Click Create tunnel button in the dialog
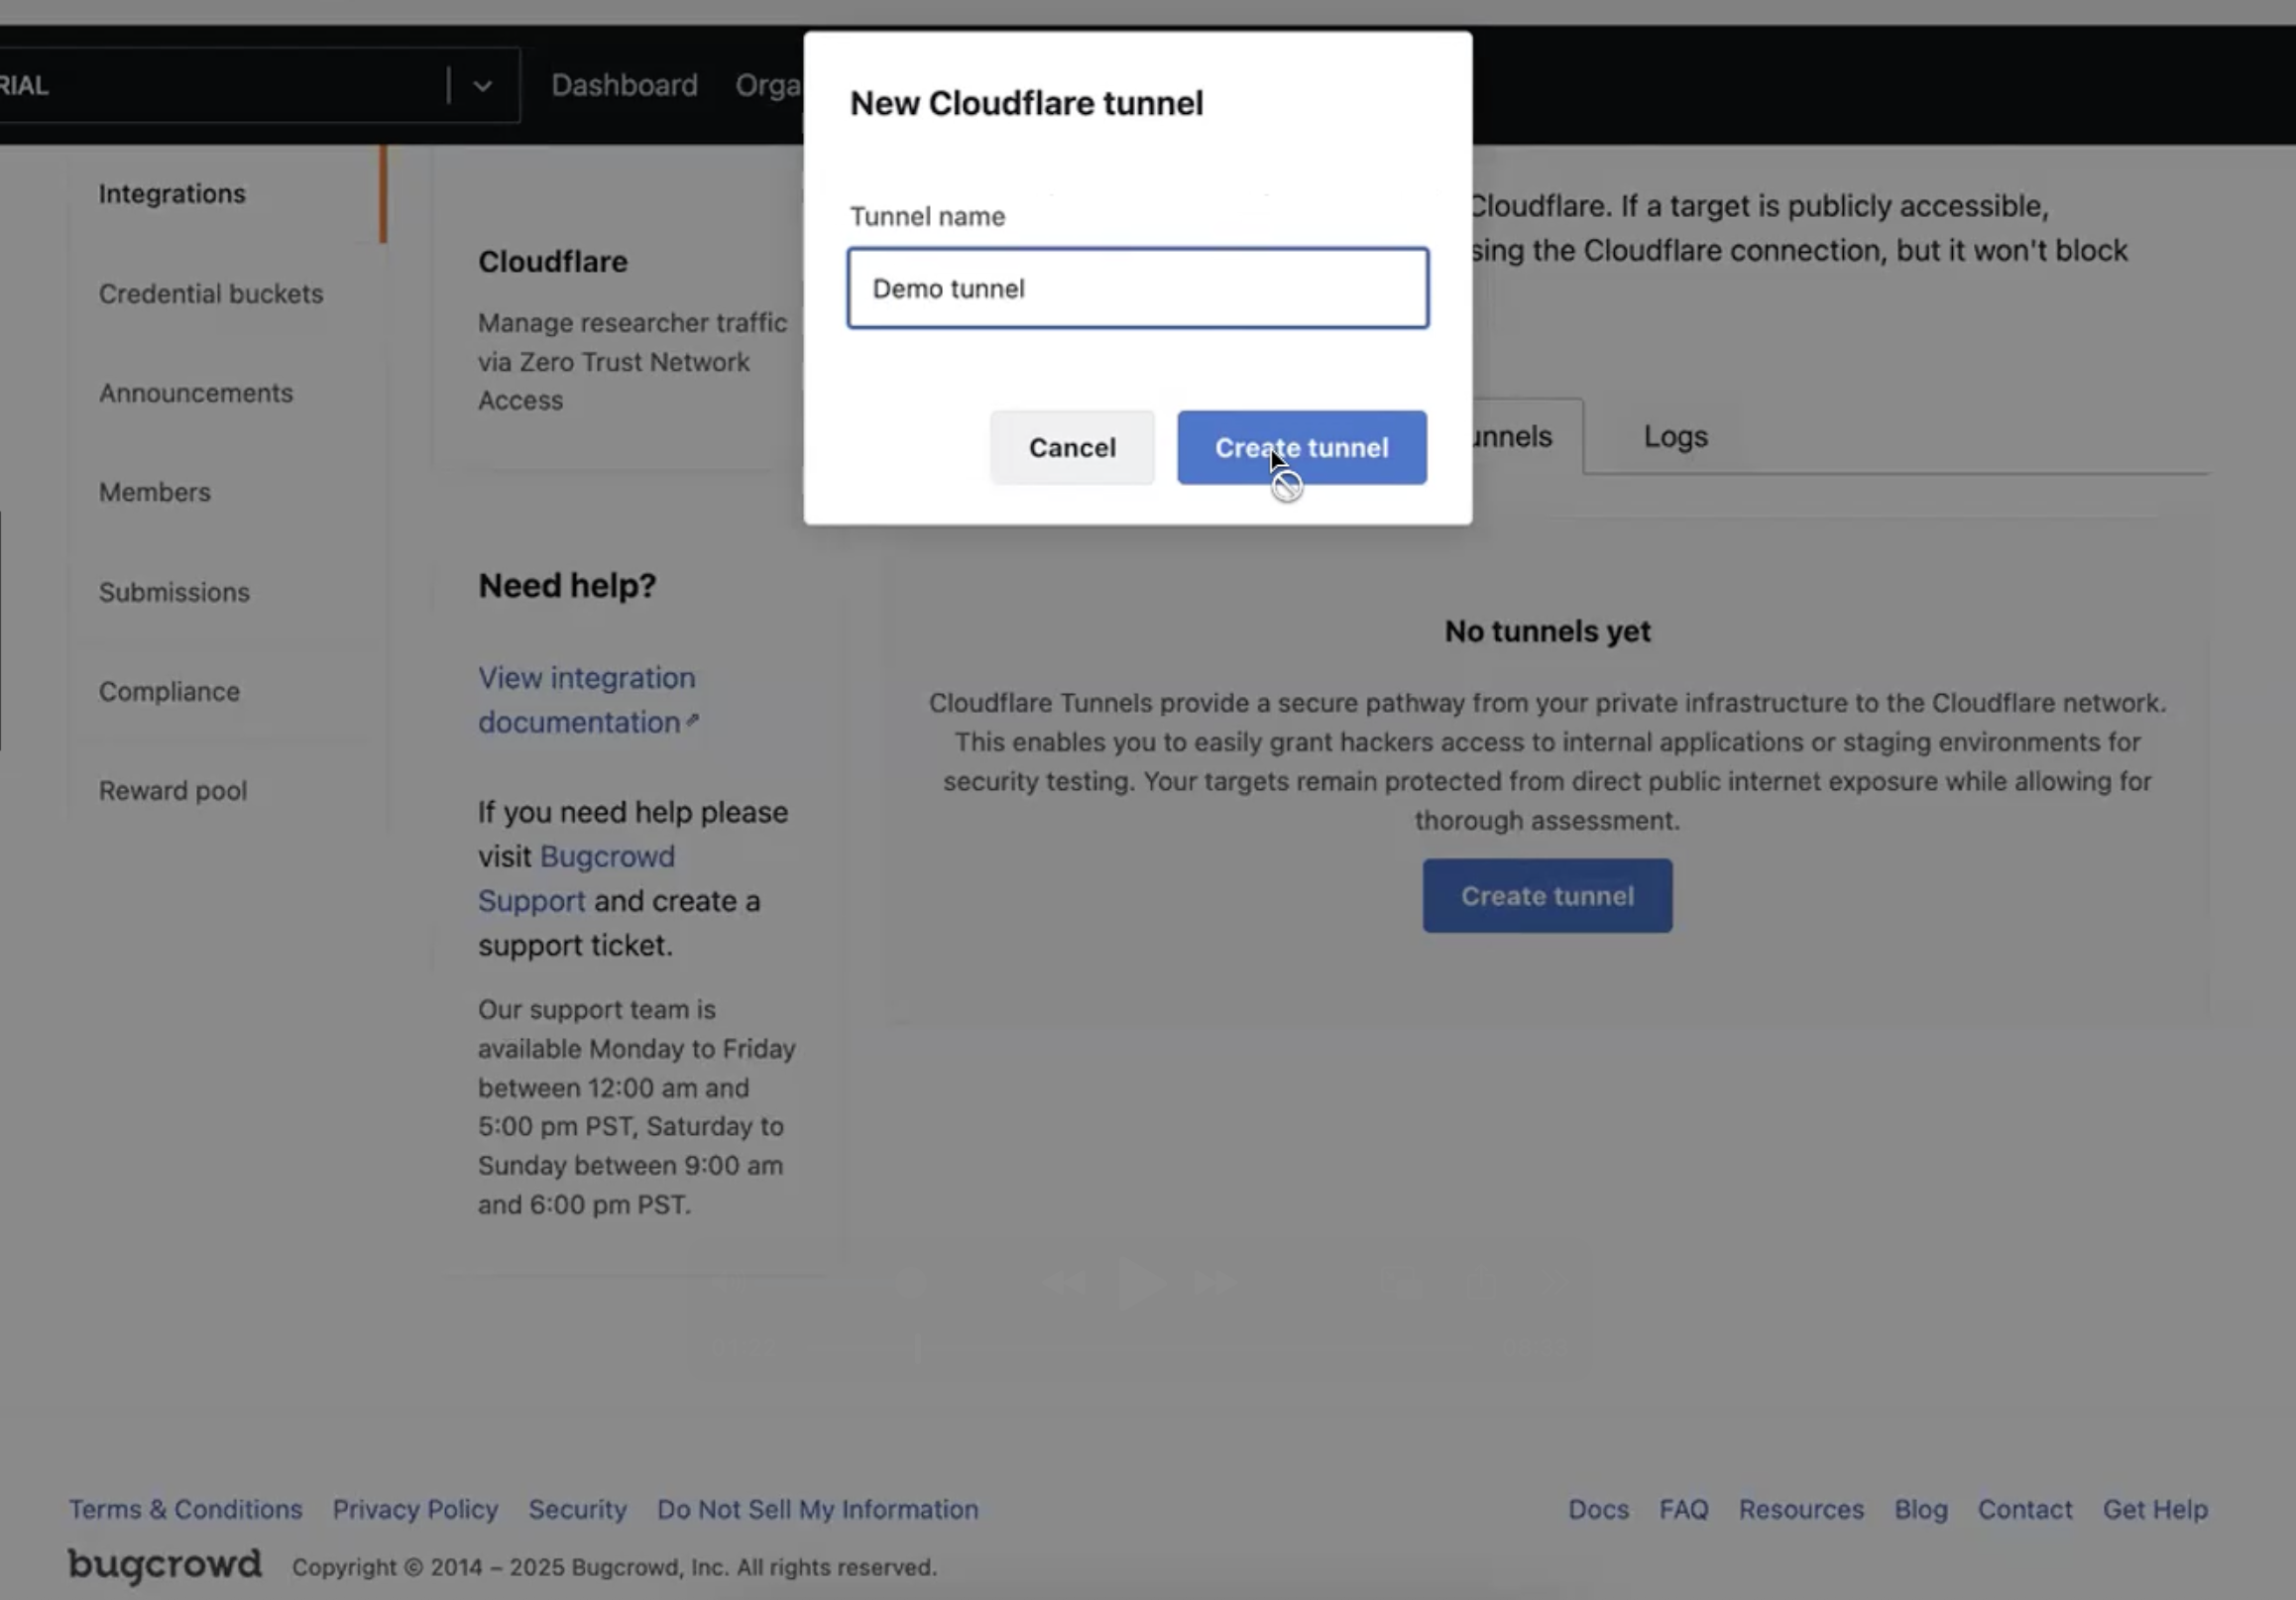Image resolution: width=2296 pixels, height=1600 pixels. point(1301,447)
